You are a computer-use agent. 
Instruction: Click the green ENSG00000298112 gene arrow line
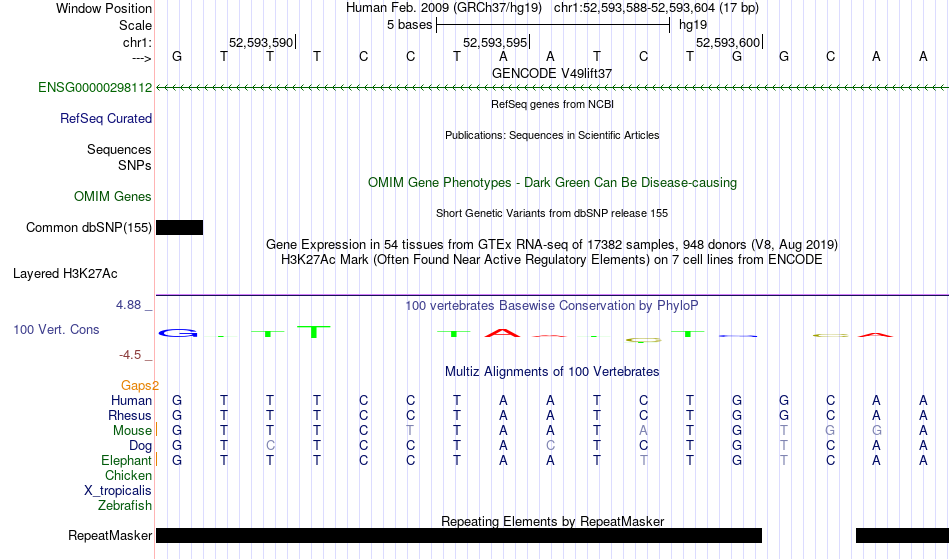(553, 88)
